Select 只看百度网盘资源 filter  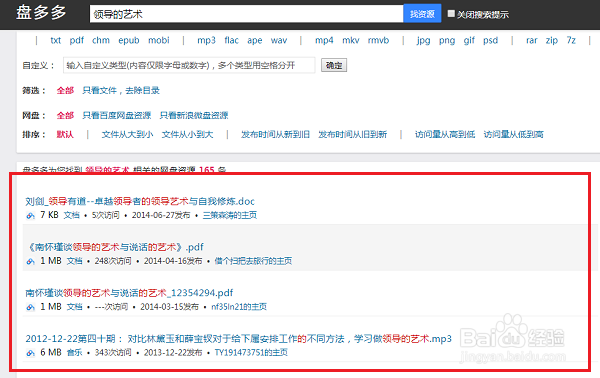(x=117, y=115)
